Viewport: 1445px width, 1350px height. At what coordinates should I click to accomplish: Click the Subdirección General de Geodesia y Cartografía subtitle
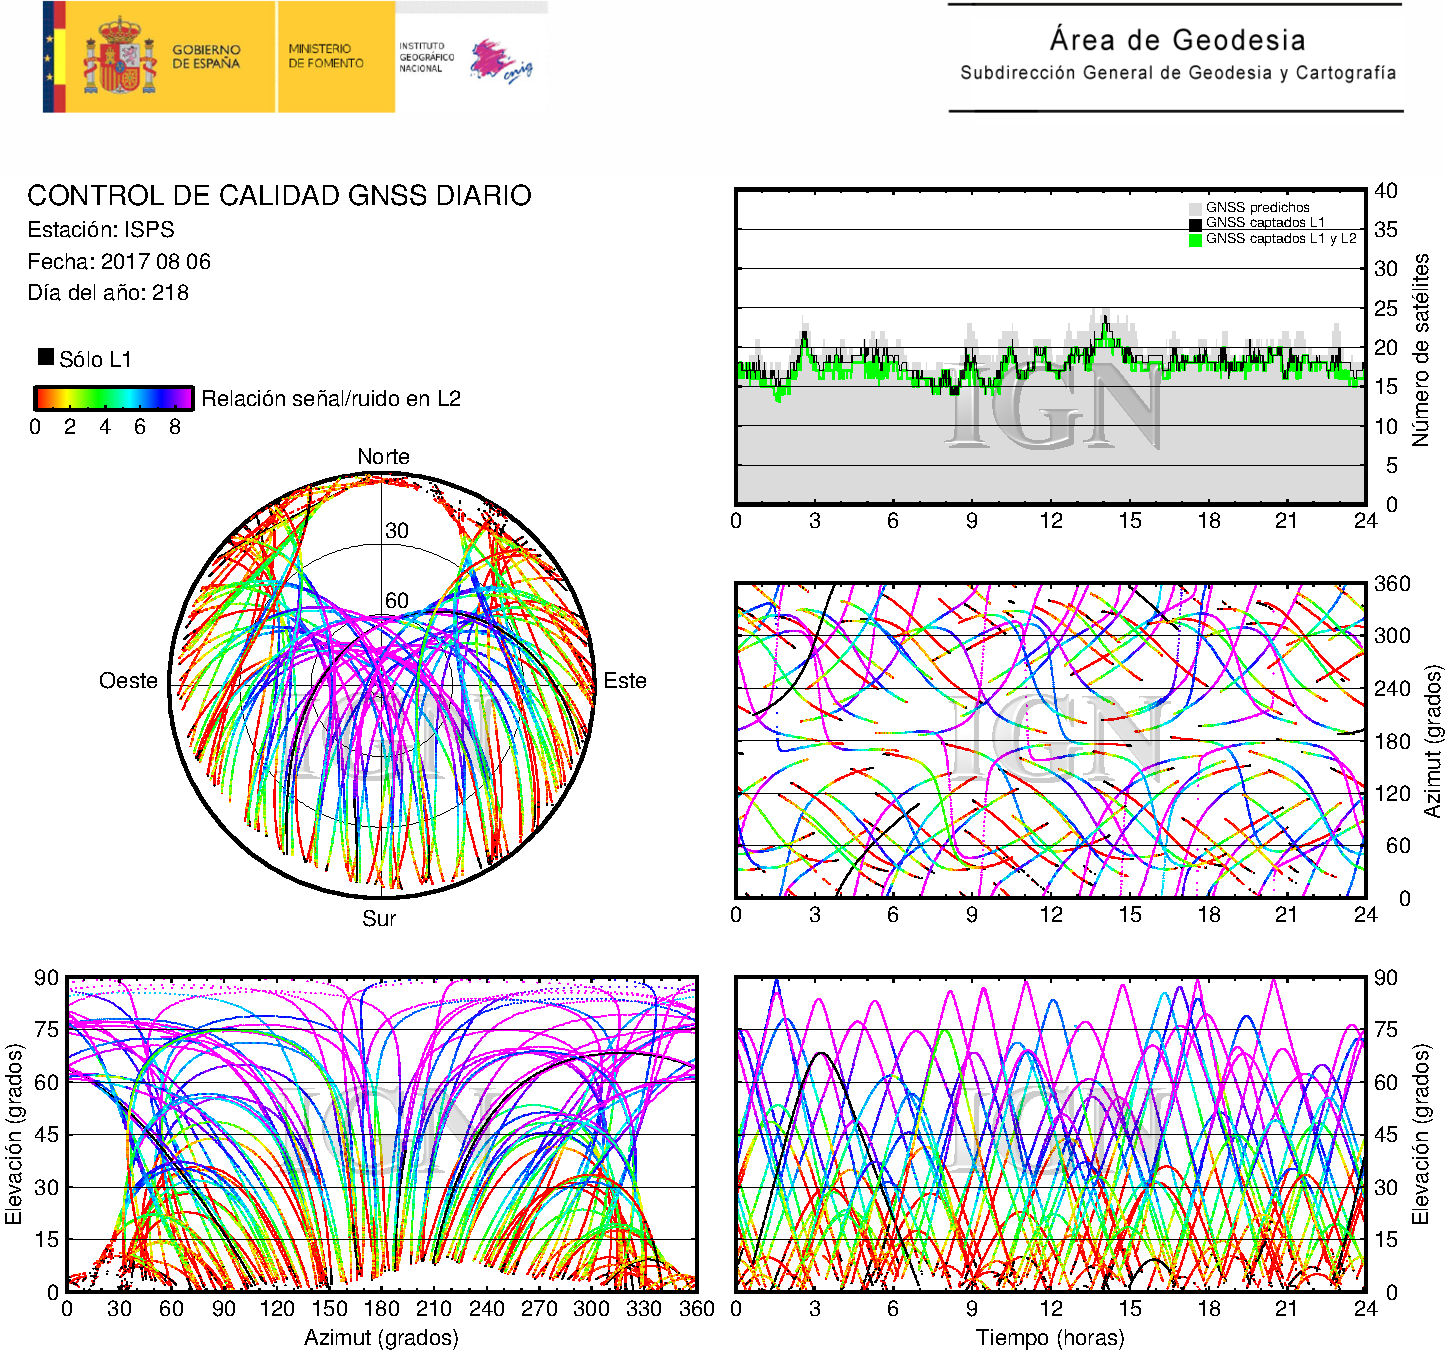click(1177, 73)
